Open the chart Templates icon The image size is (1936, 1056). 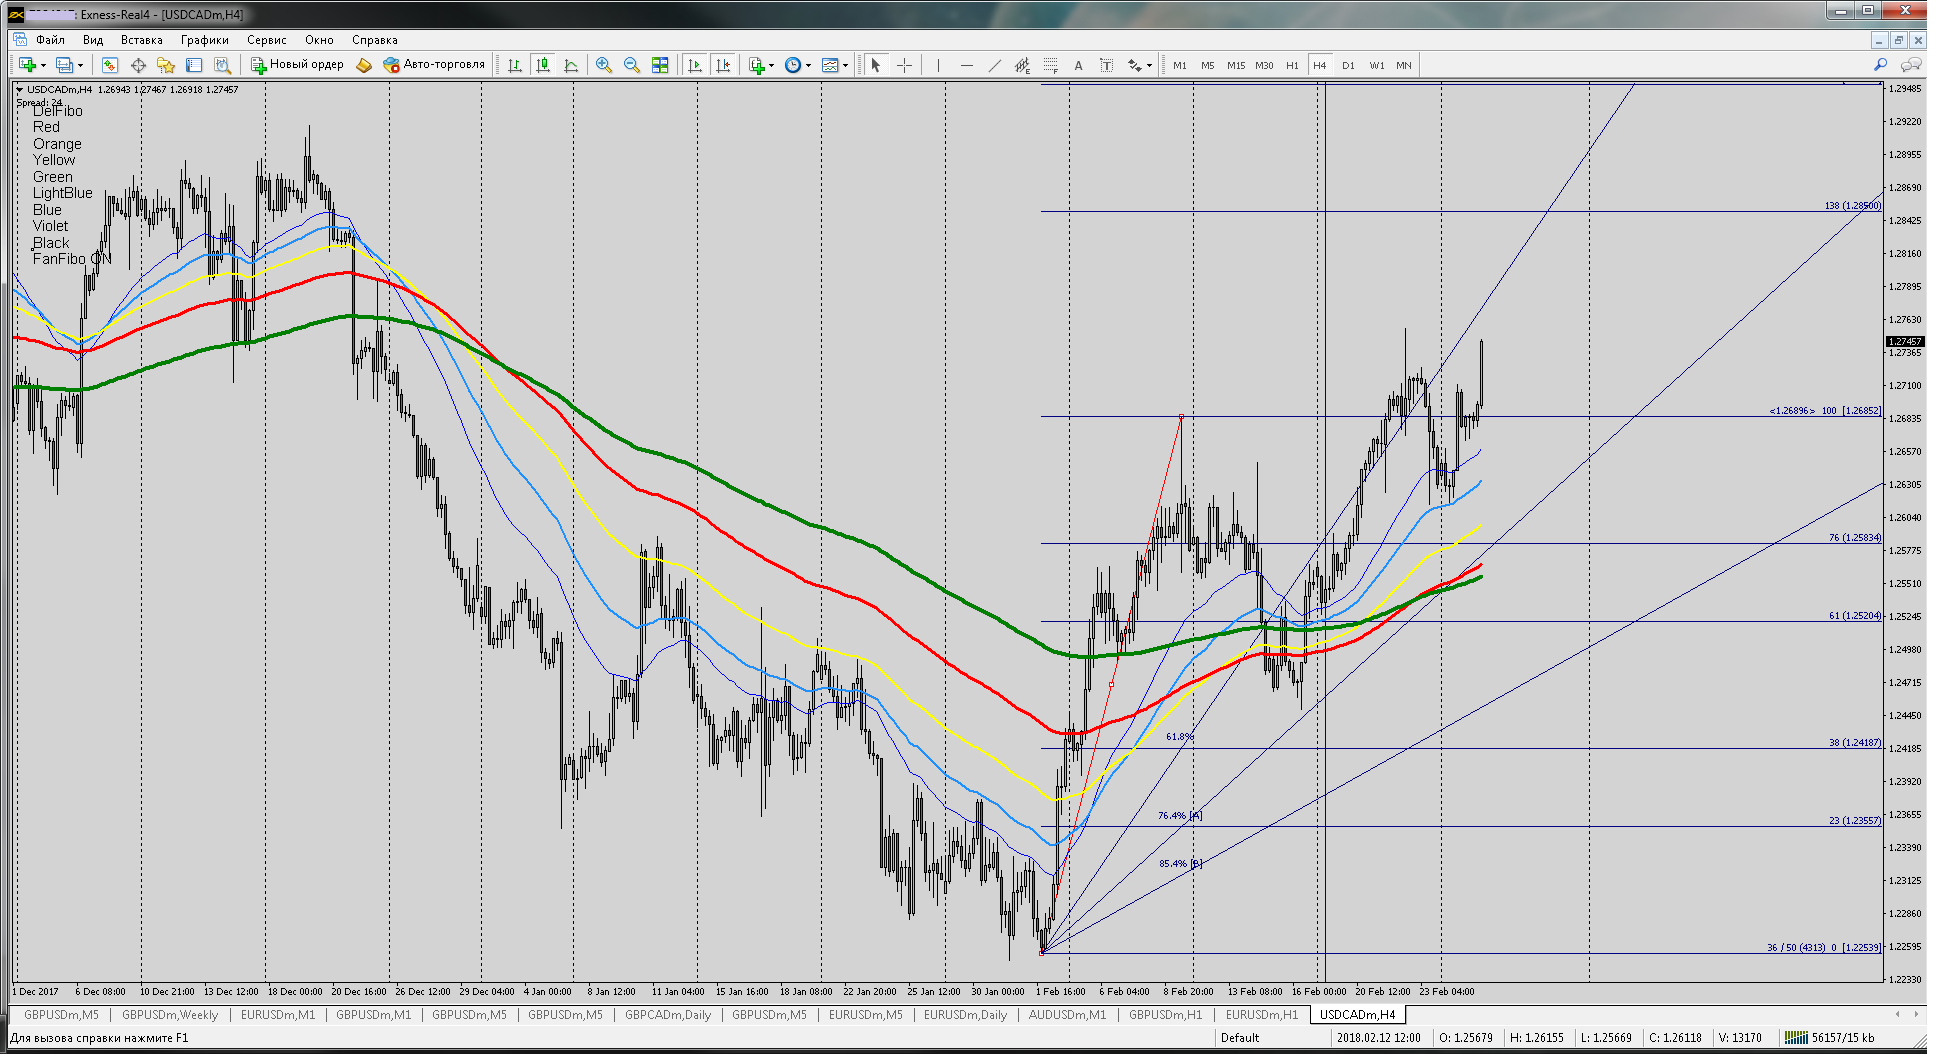(x=830, y=65)
